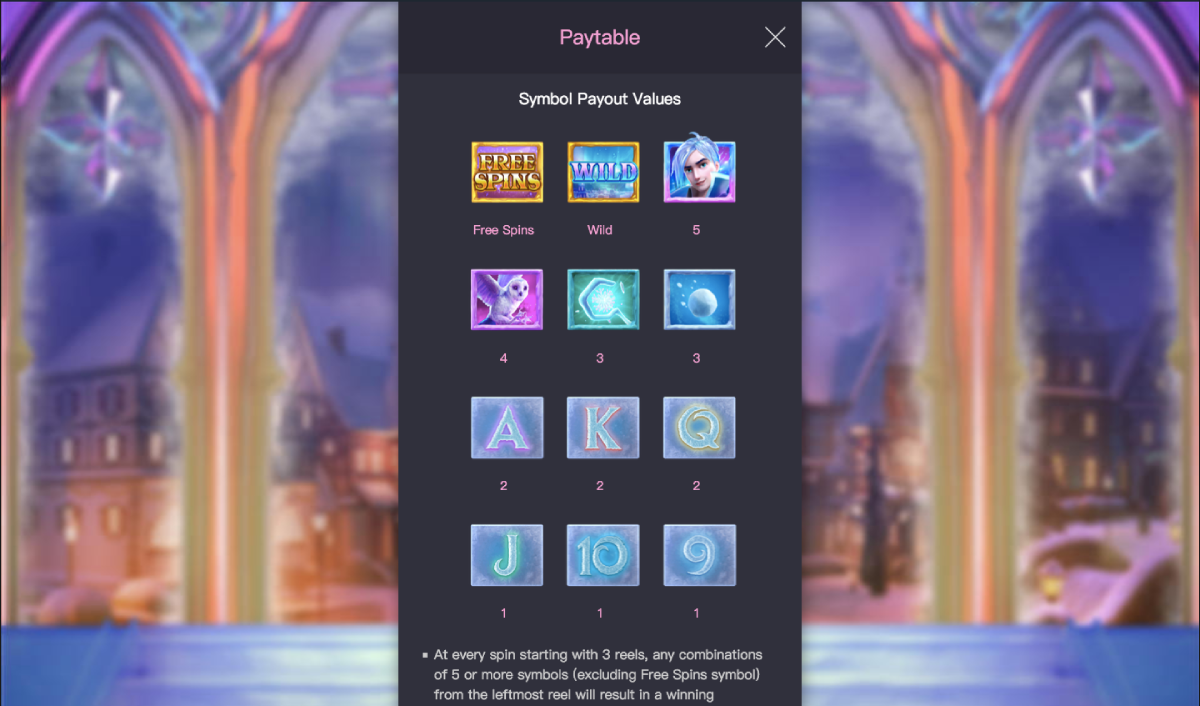1200x706 pixels.
Task: Click the frozen number 9 symbol
Action: coord(699,555)
